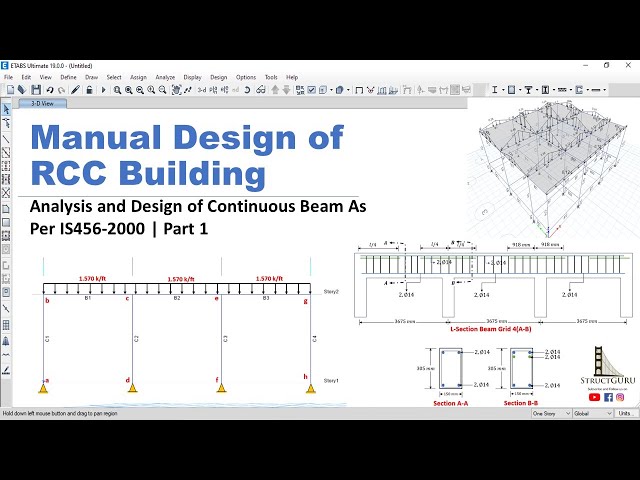The image size is (640, 480).
Task: Select the Draw Grids table tool
Action: tap(6, 325)
